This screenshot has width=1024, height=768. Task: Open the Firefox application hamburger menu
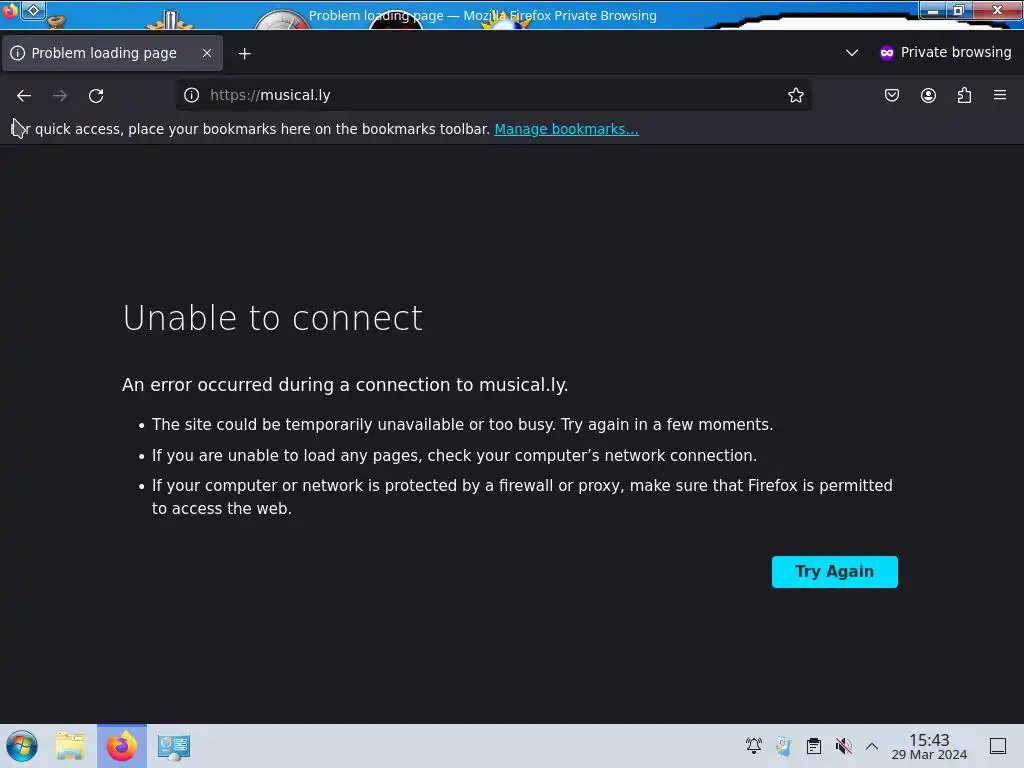tap(1000, 95)
